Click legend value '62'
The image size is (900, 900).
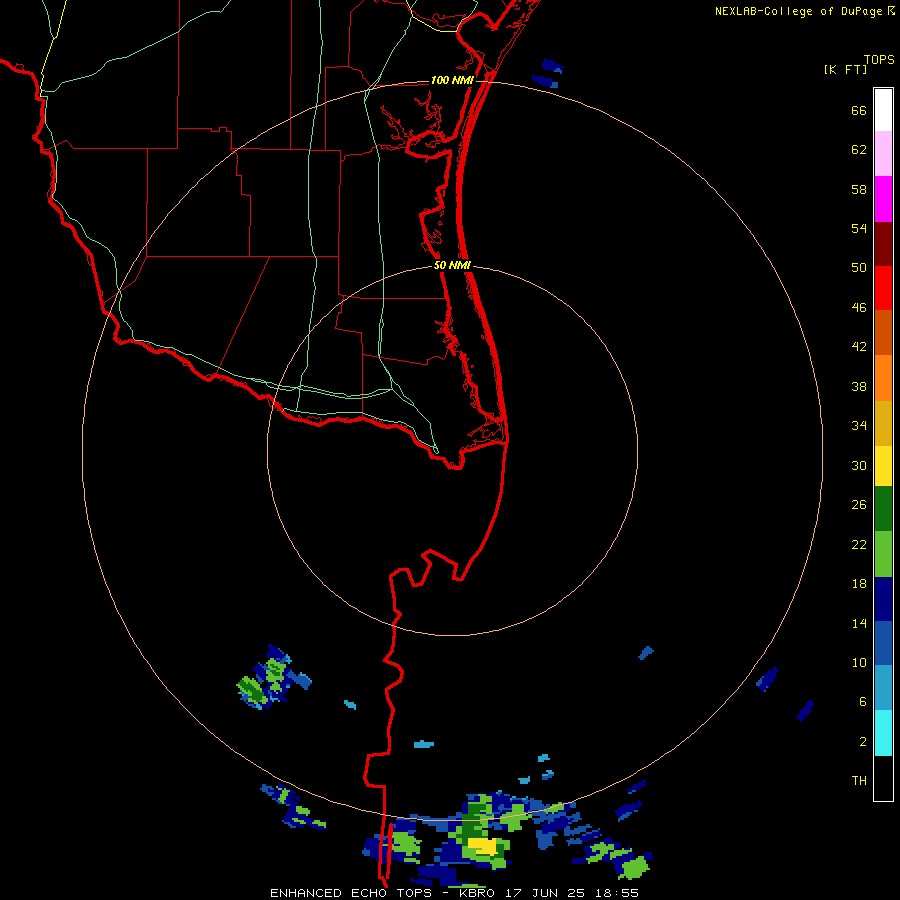click(859, 150)
